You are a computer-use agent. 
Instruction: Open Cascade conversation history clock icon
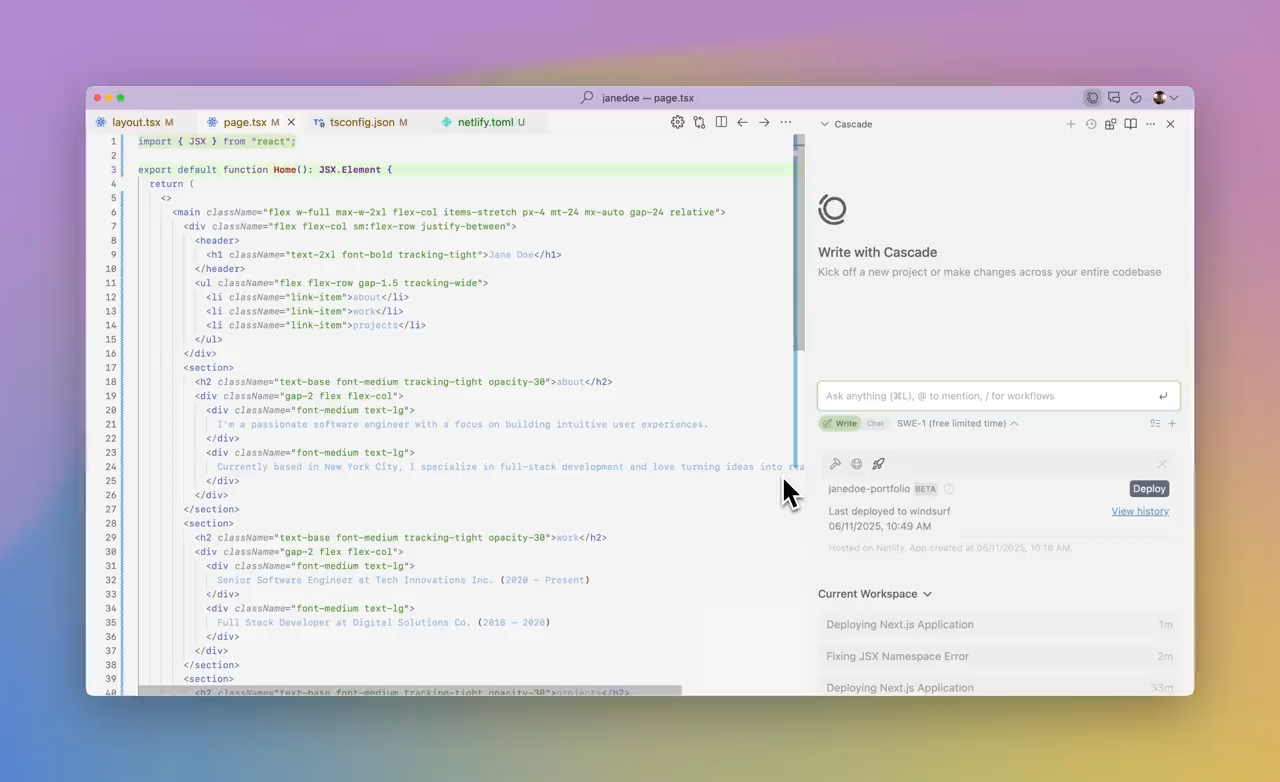tap(1091, 124)
